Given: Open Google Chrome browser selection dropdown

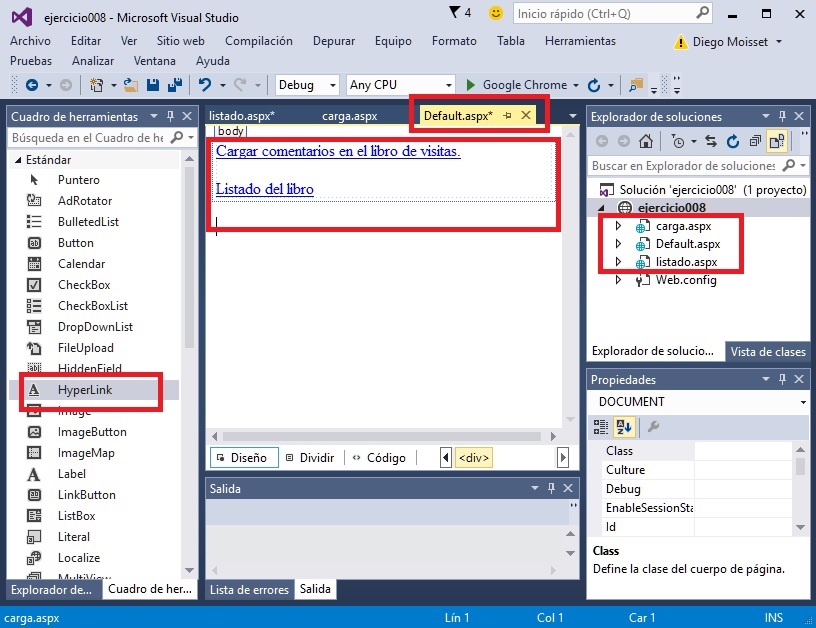Looking at the screenshot, I should [576, 85].
